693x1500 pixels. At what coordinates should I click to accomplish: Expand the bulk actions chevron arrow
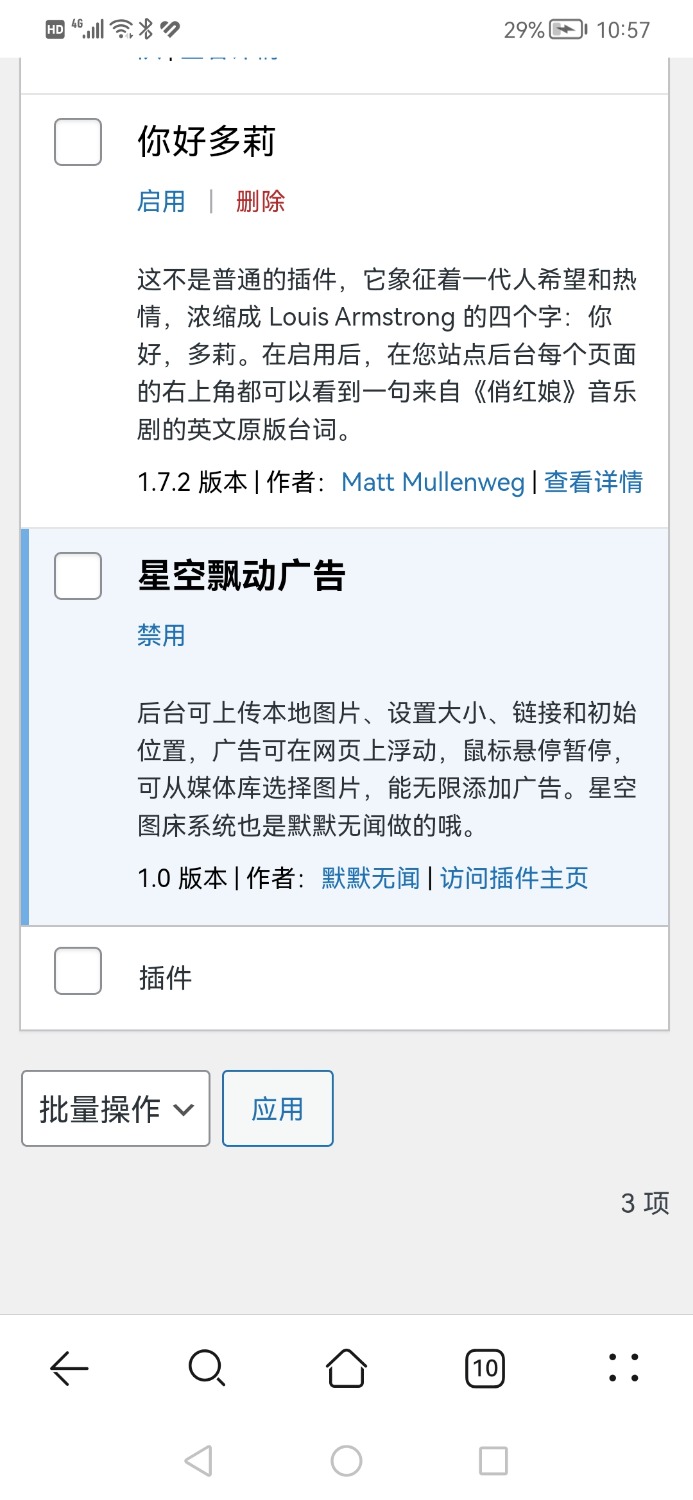click(x=185, y=1108)
